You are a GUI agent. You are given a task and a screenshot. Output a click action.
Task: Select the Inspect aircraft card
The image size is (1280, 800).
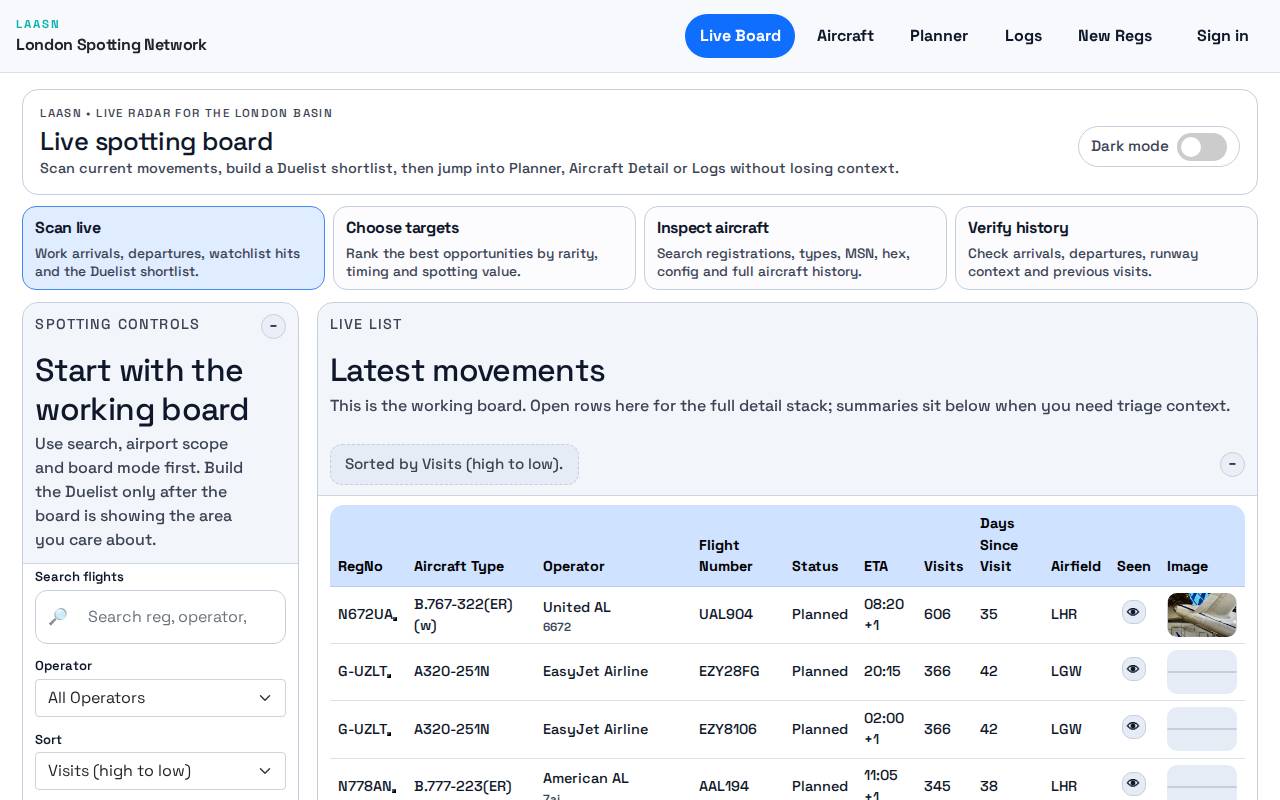(795, 248)
